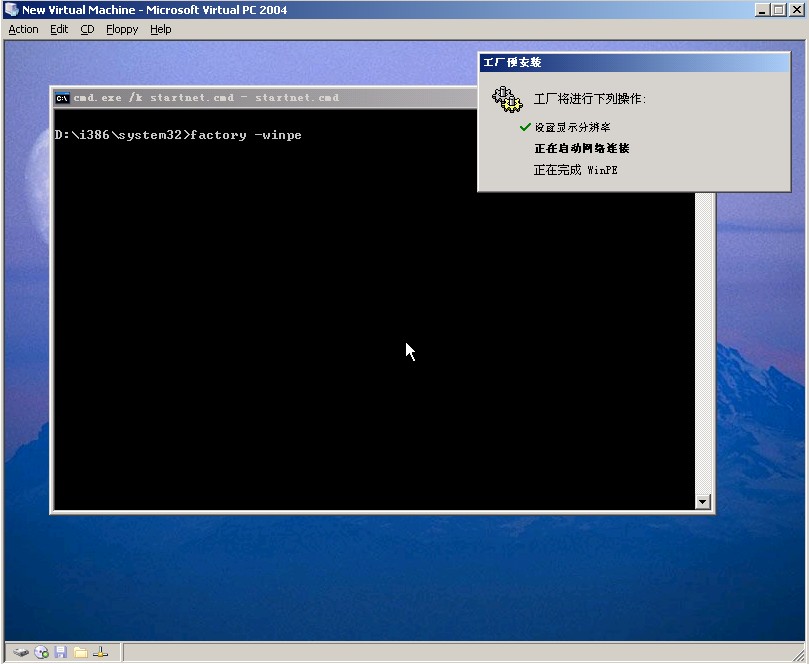Click the hard disk status bar icon
The image size is (809, 664).
tap(21, 653)
